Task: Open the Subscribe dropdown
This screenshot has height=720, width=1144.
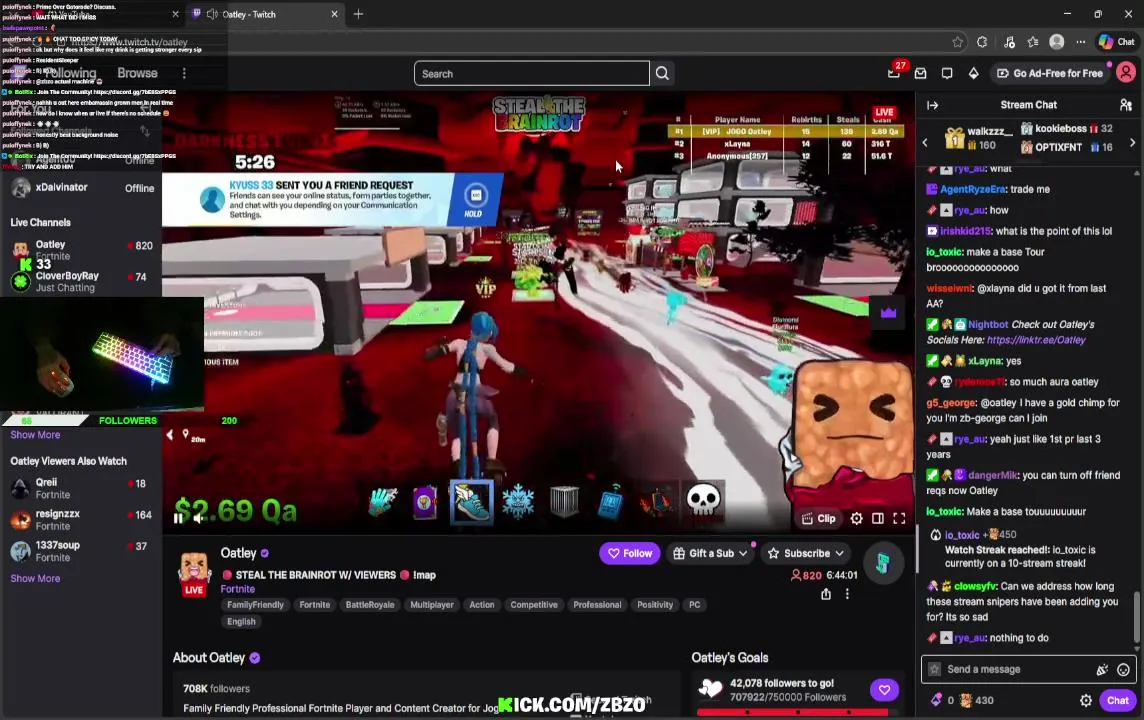Action: pyautogui.click(x=806, y=554)
